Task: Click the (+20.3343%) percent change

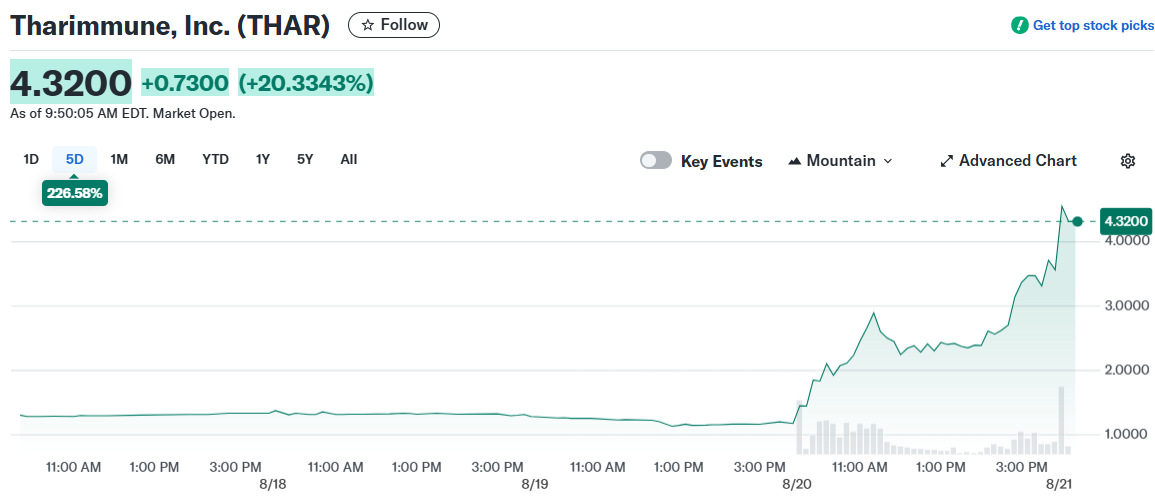Action: (306, 83)
